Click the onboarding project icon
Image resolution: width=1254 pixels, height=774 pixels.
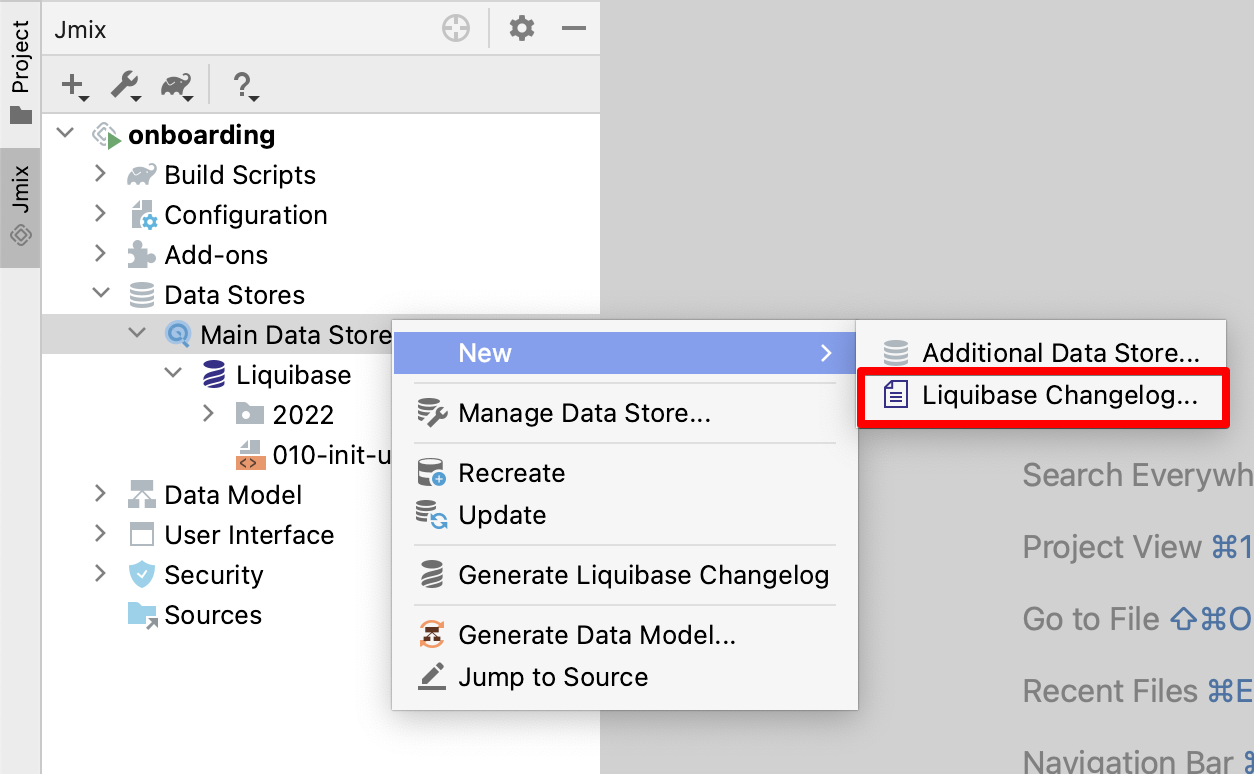(x=106, y=135)
